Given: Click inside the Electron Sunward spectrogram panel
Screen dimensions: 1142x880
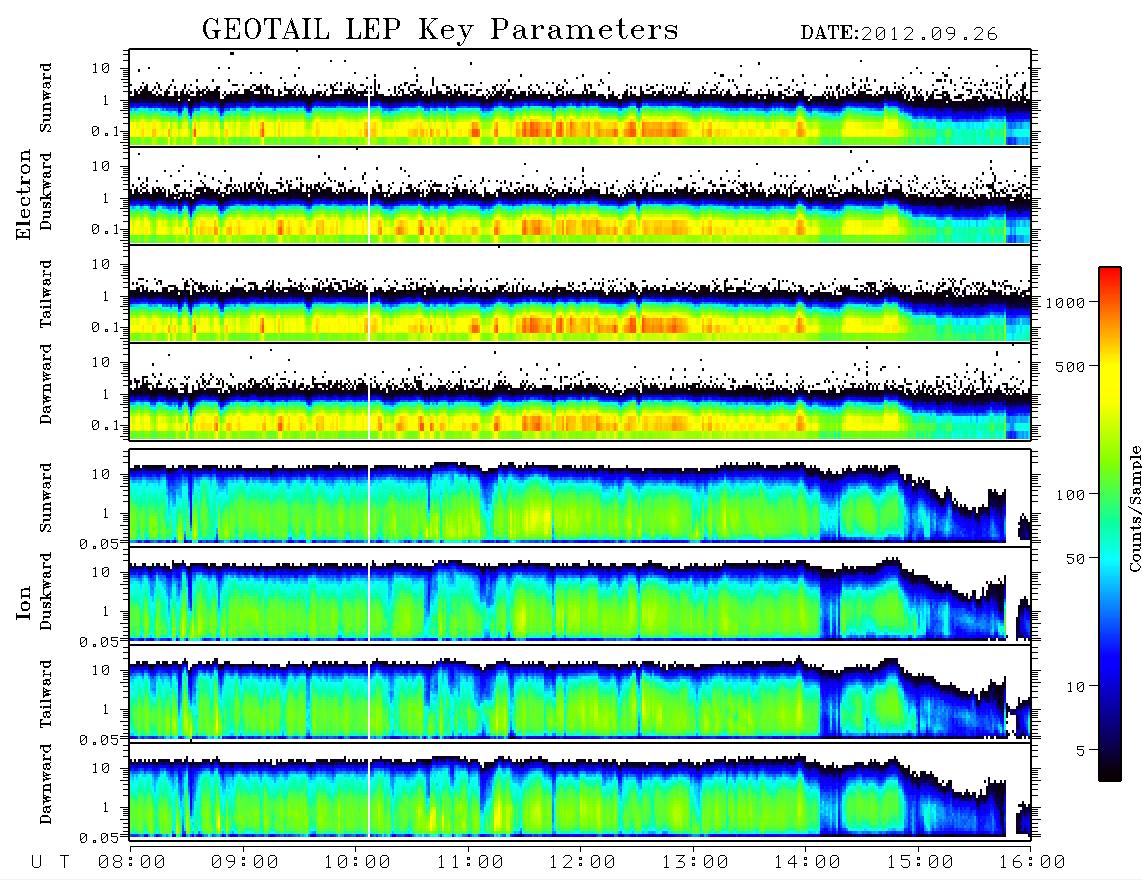Looking at the screenshot, I should click(x=580, y=98).
